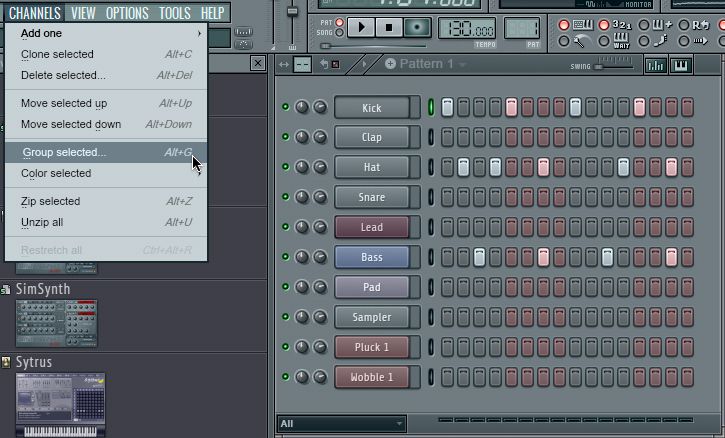This screenshot has height=438, width=725.
Task: Click the Record button
Action: point(417,27)
